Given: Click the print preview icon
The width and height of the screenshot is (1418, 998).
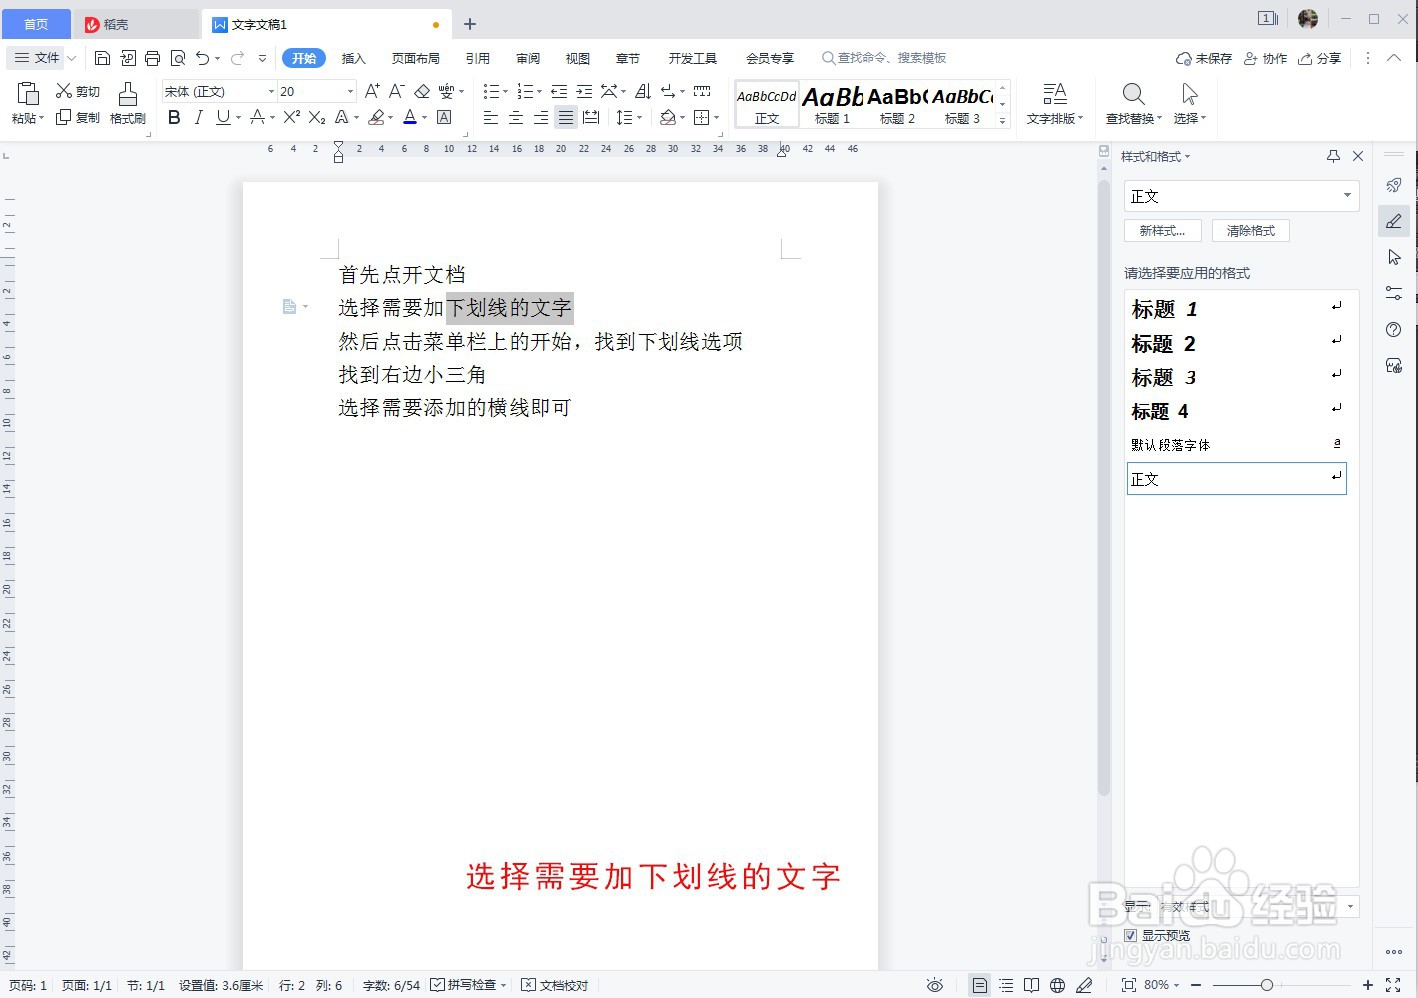Looking at the screenshot, I should pyautogui.click(x=178, y=58).
